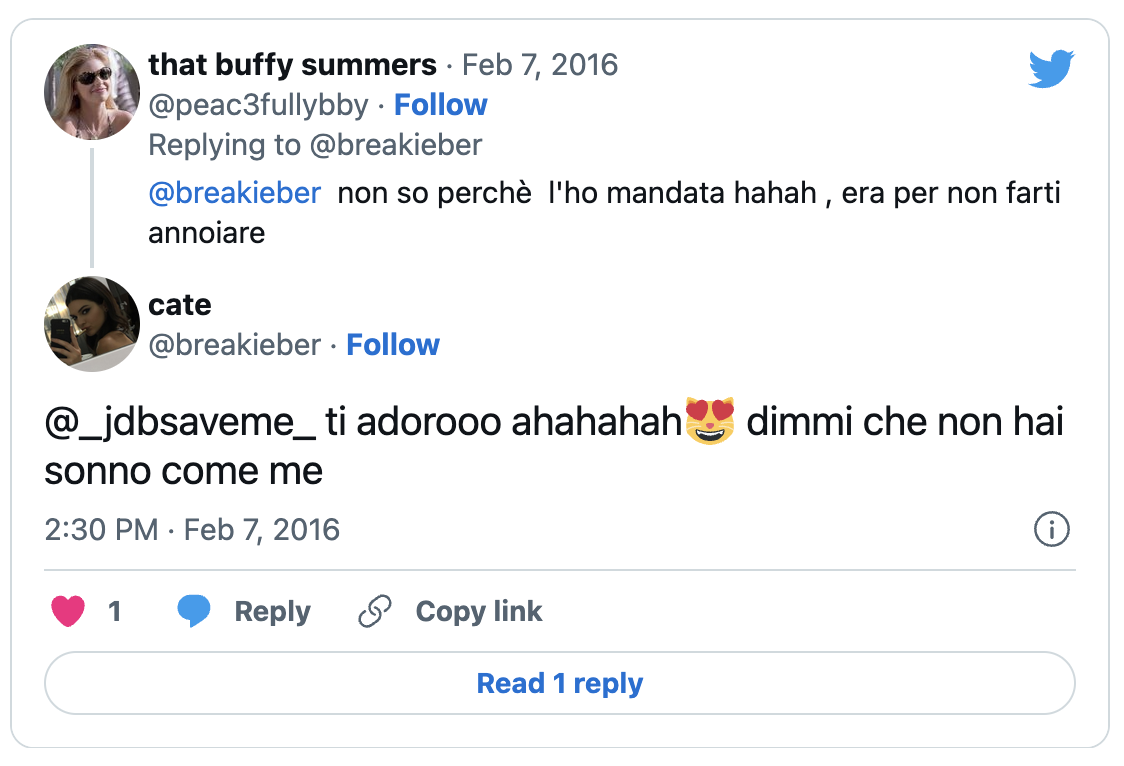Viewport: 1124px width, 766px height.
Task: Expand thread with Read 1 reply
Action: (x=560, y=684)
